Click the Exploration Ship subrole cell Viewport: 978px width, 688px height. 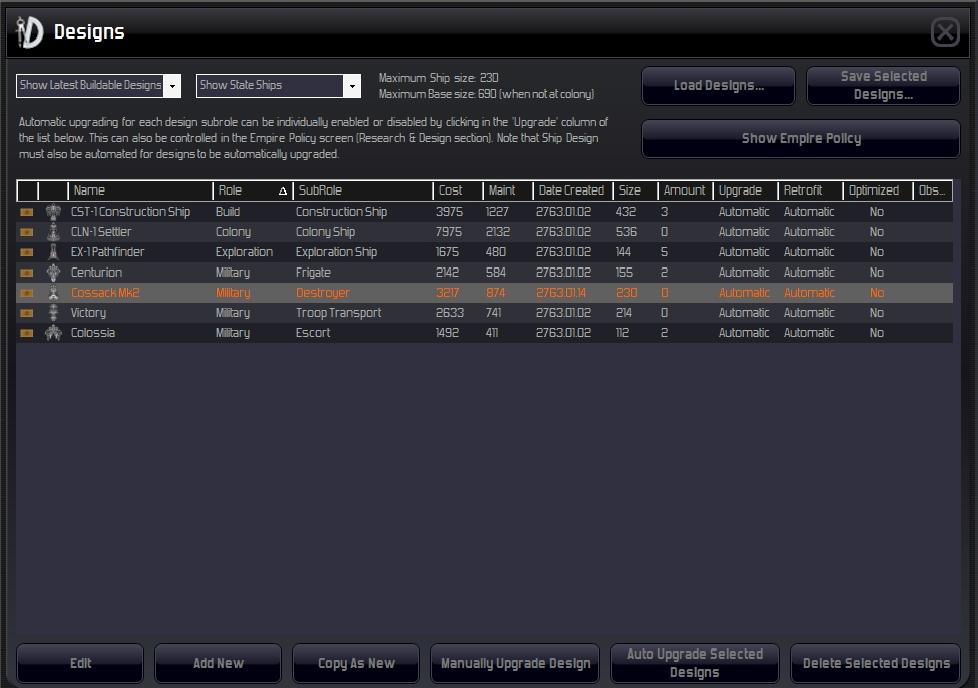click(x=336, y=252)
